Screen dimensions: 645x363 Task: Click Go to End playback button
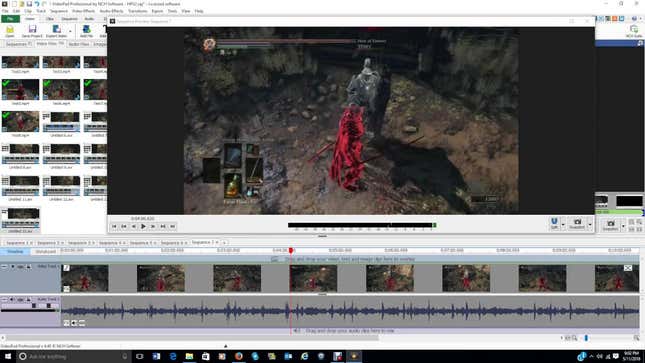coord(173,226)
